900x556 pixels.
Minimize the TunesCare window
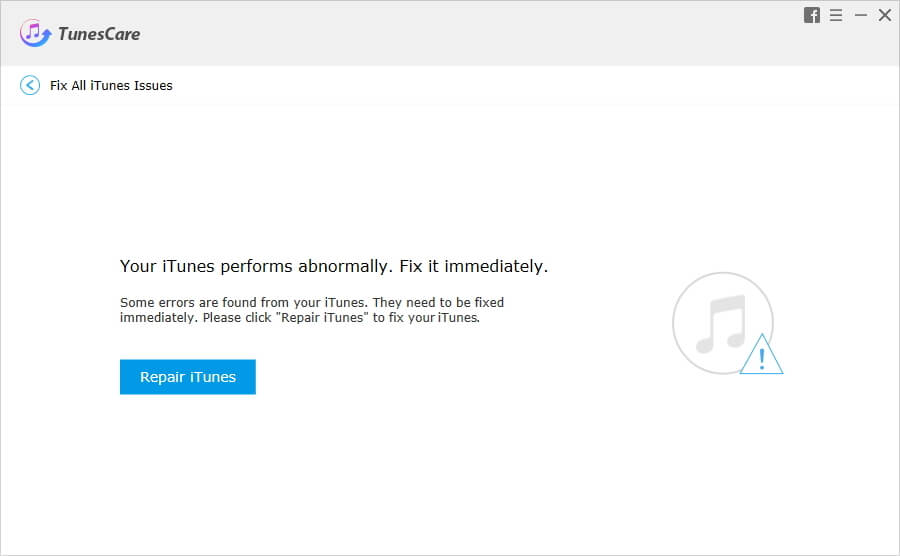pyautogui.click(x=860, y=15)
